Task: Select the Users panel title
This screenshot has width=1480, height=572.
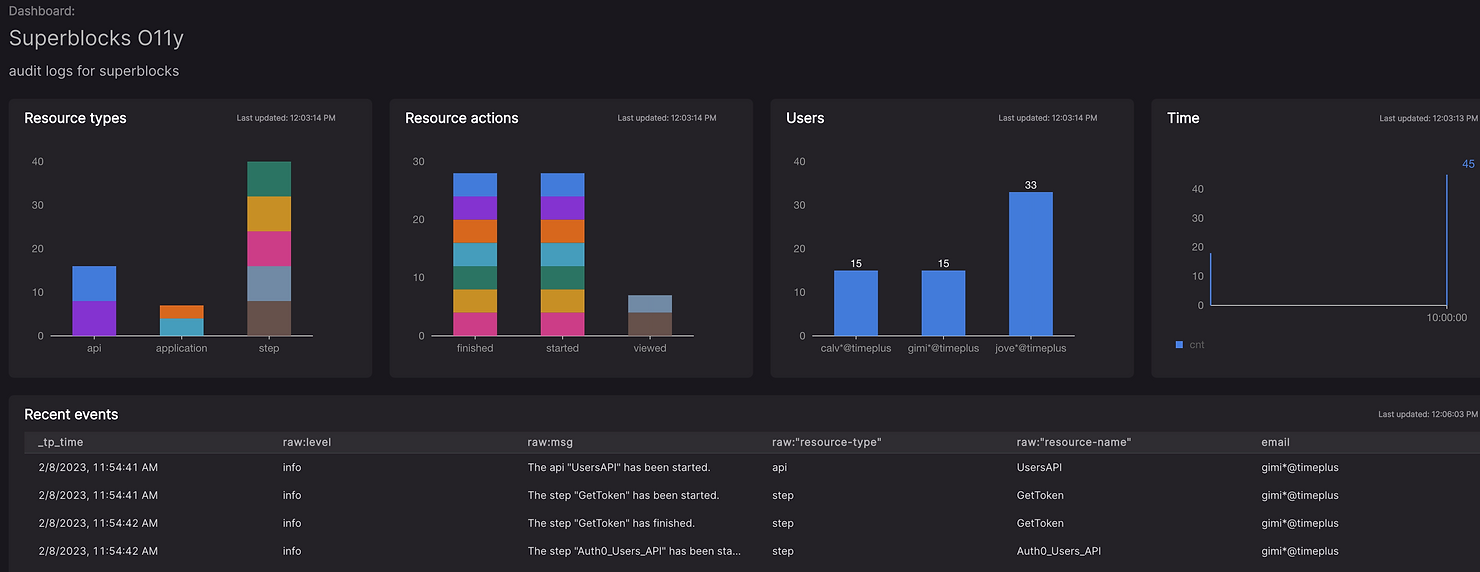Action: coord(805,118)
